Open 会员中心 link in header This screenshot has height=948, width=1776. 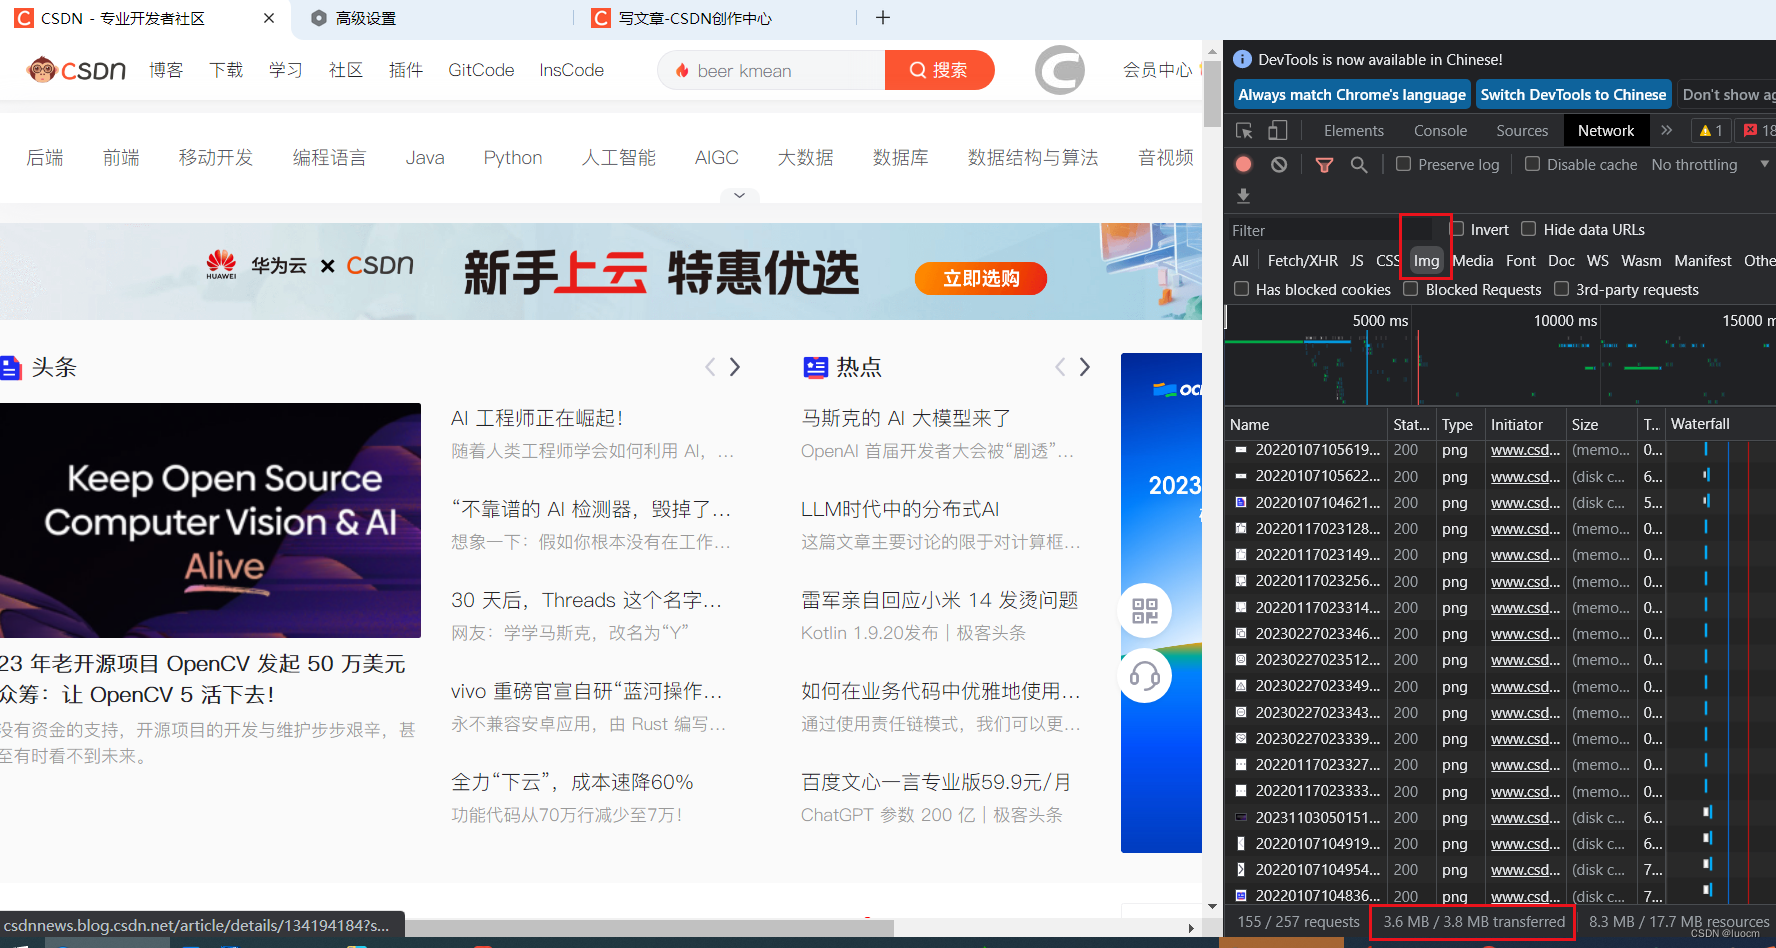(1157, 70)
